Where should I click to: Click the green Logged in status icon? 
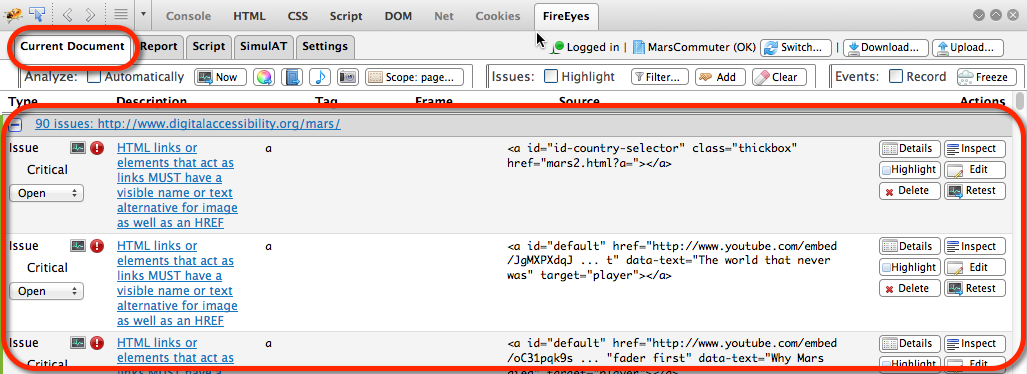point(557,47)
